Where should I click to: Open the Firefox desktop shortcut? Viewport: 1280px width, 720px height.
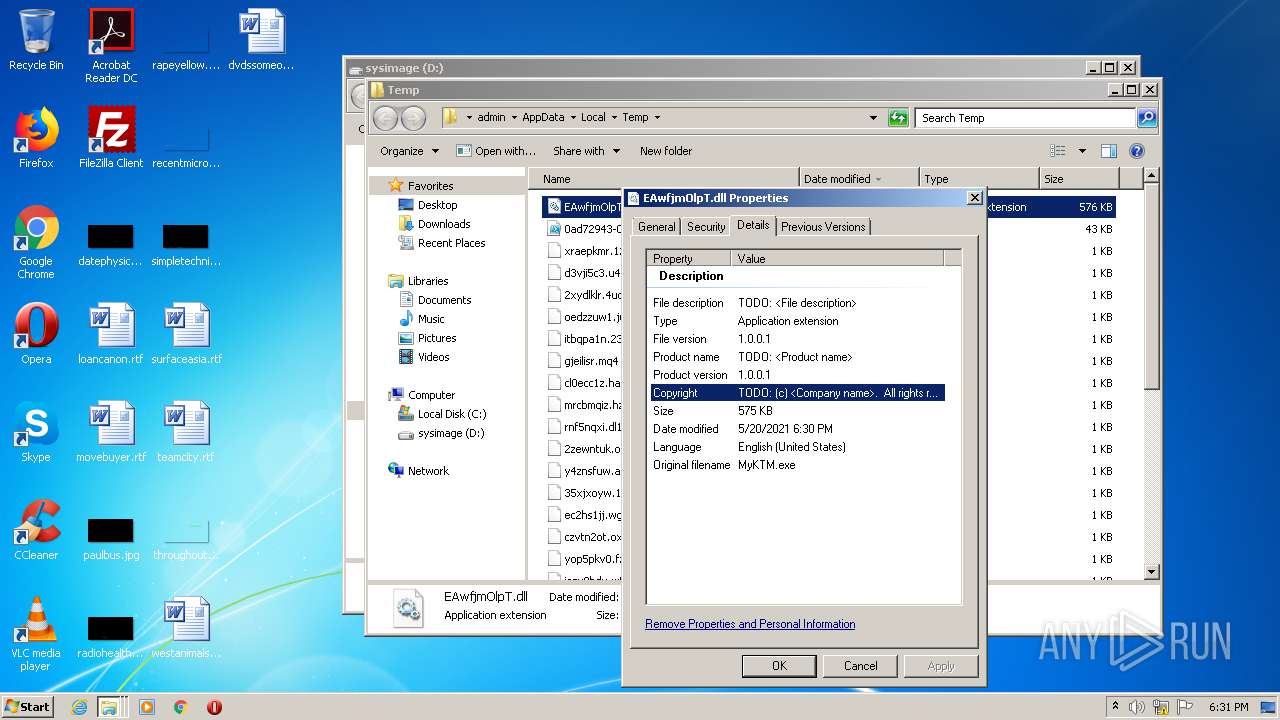tap(36, 138)
